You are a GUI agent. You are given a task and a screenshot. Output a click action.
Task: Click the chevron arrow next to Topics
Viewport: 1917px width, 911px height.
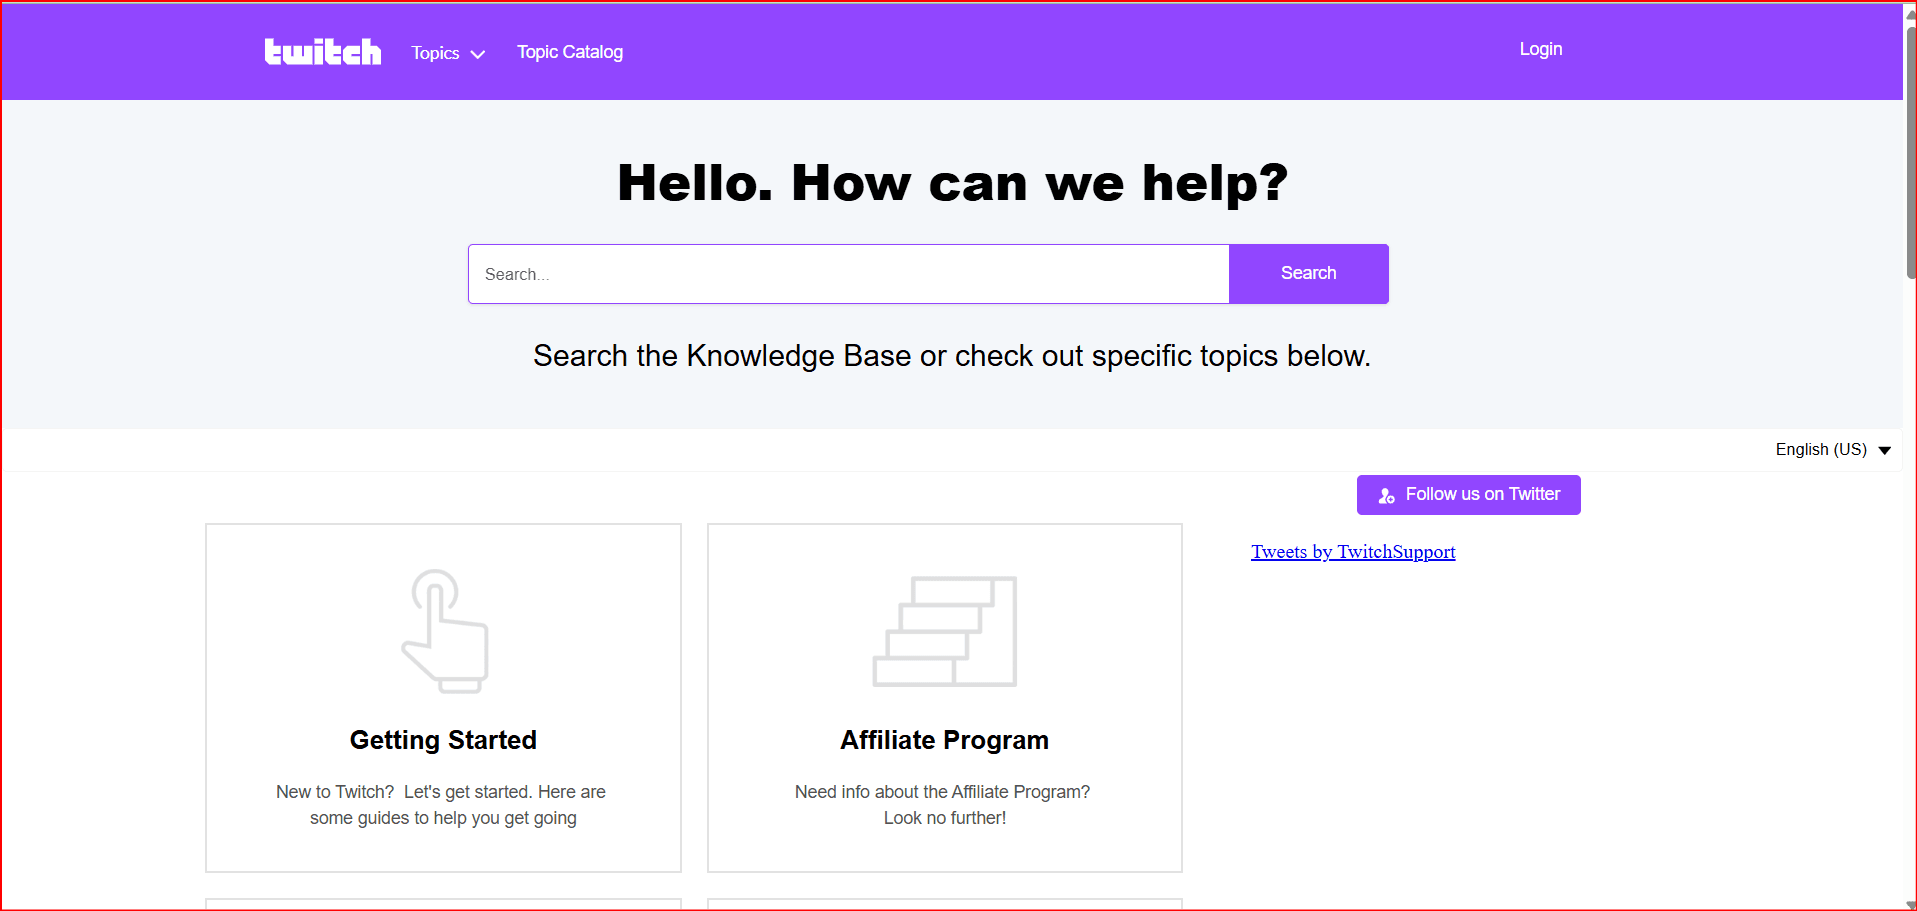tap(478, 55)
